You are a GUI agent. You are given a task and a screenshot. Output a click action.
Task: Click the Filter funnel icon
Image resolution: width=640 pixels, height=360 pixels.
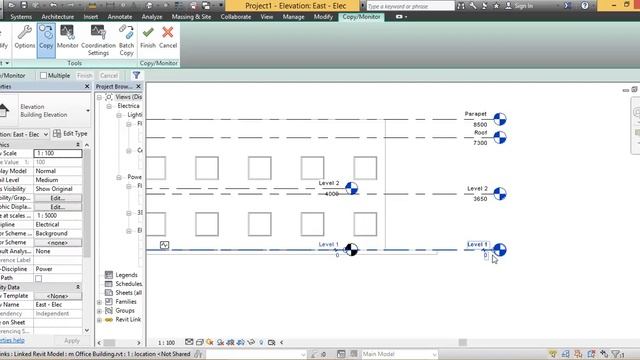[x=136, y=75]
